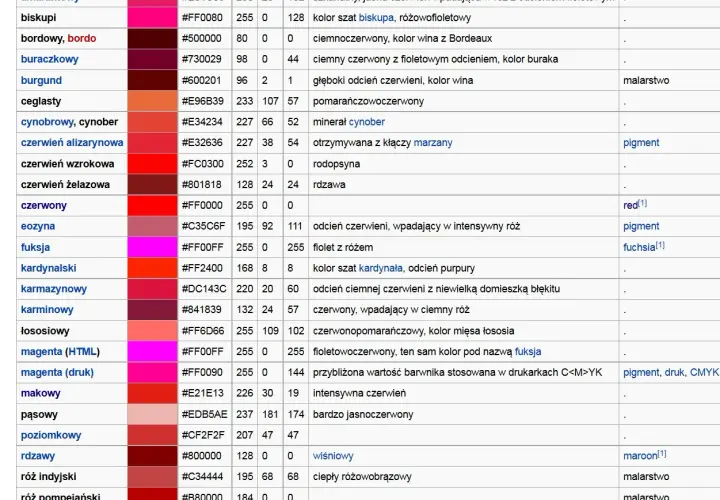720x500 pixels.
Task: Open pigment link in czerwień alizarynowa row
Action: (641, 143)
